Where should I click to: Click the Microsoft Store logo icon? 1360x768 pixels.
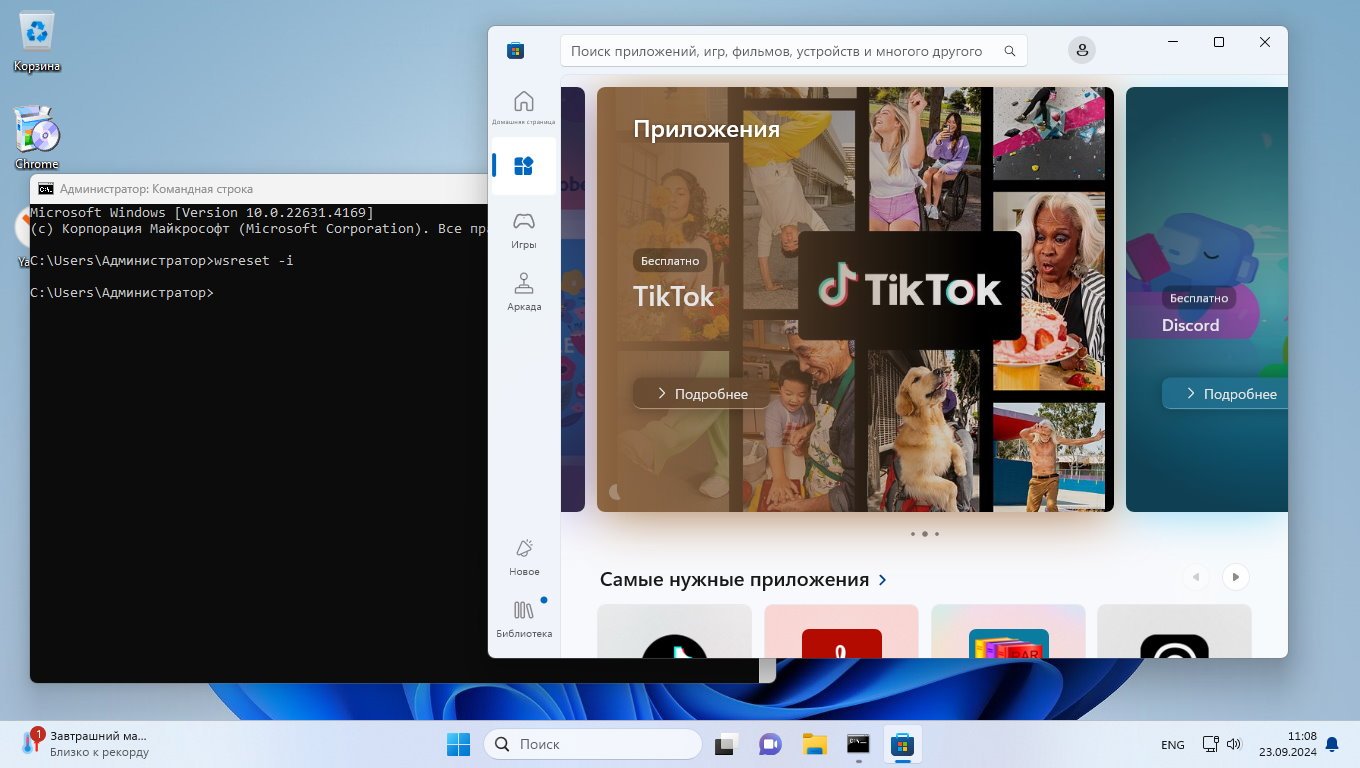coord(516,51)
